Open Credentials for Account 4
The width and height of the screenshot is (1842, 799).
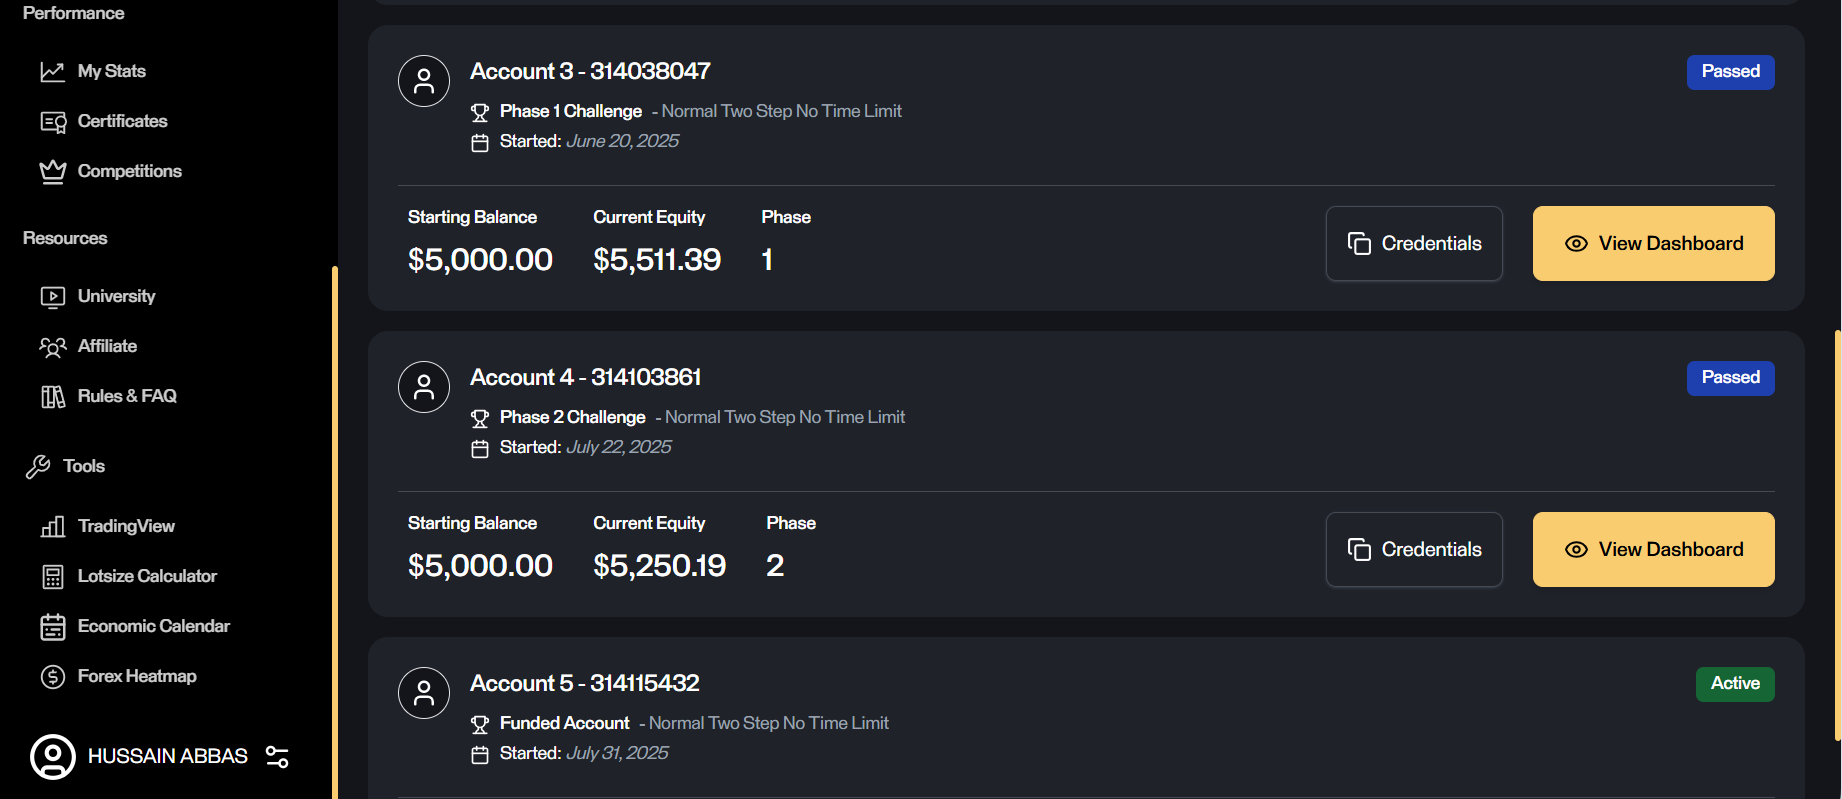[x=1414, y=550]
